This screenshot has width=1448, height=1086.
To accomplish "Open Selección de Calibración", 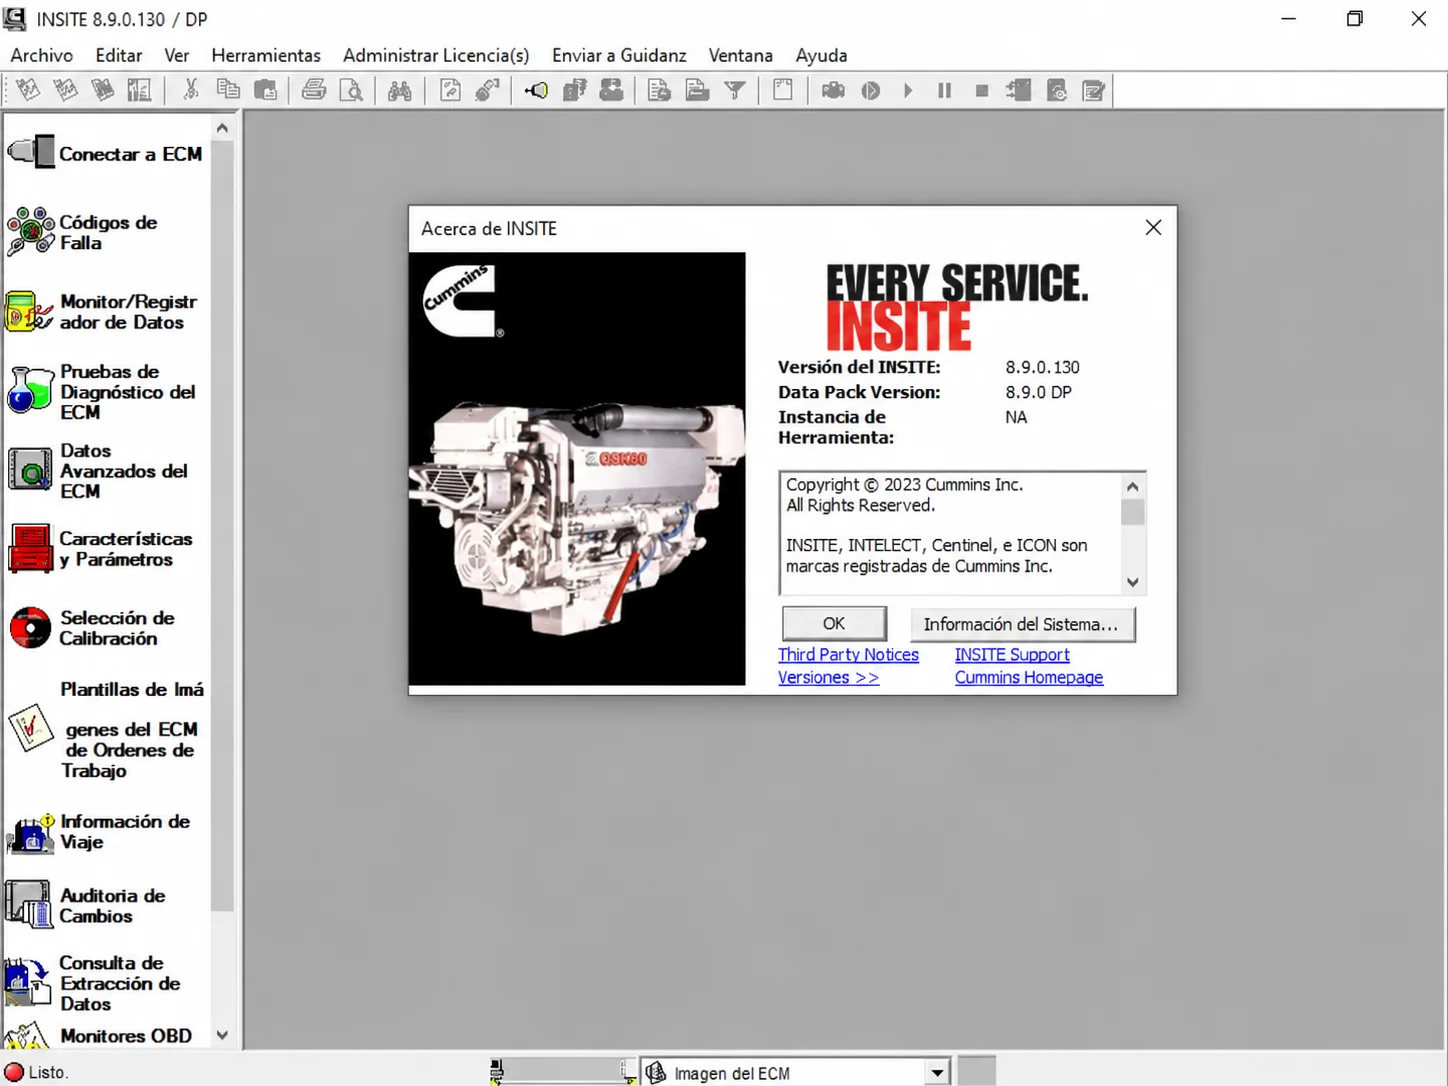I will coord(92,628).
